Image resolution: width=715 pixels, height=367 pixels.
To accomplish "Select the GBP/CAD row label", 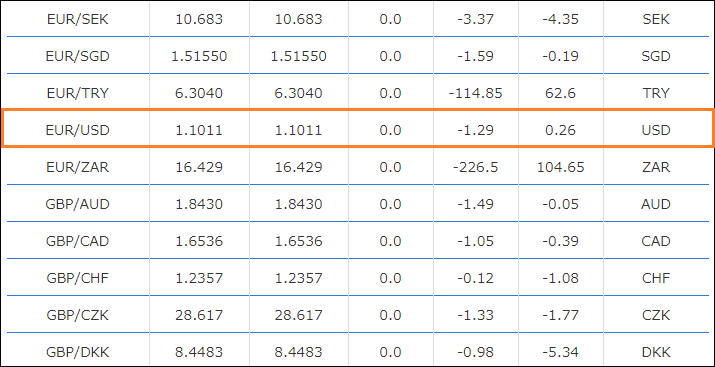I will click(x=78, y=241).
